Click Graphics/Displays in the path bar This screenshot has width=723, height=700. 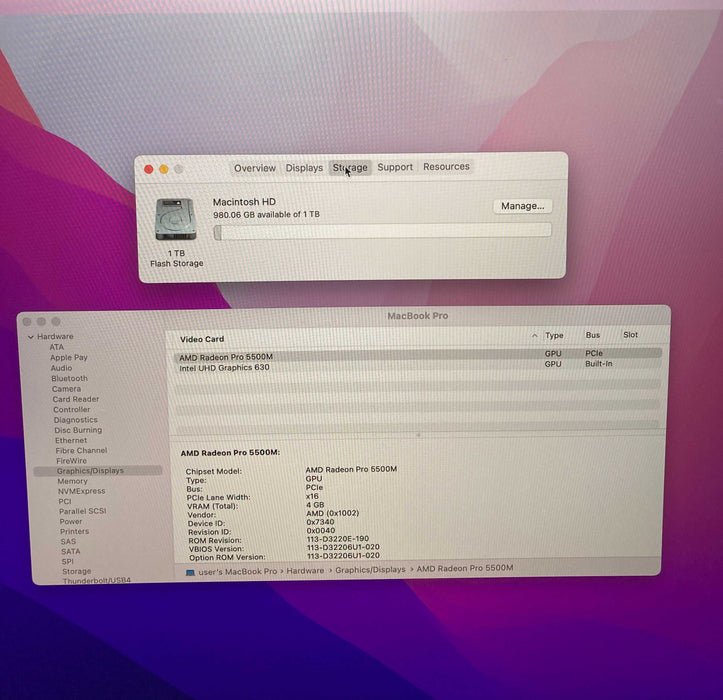pyautogui.click(x=370, y=570)
